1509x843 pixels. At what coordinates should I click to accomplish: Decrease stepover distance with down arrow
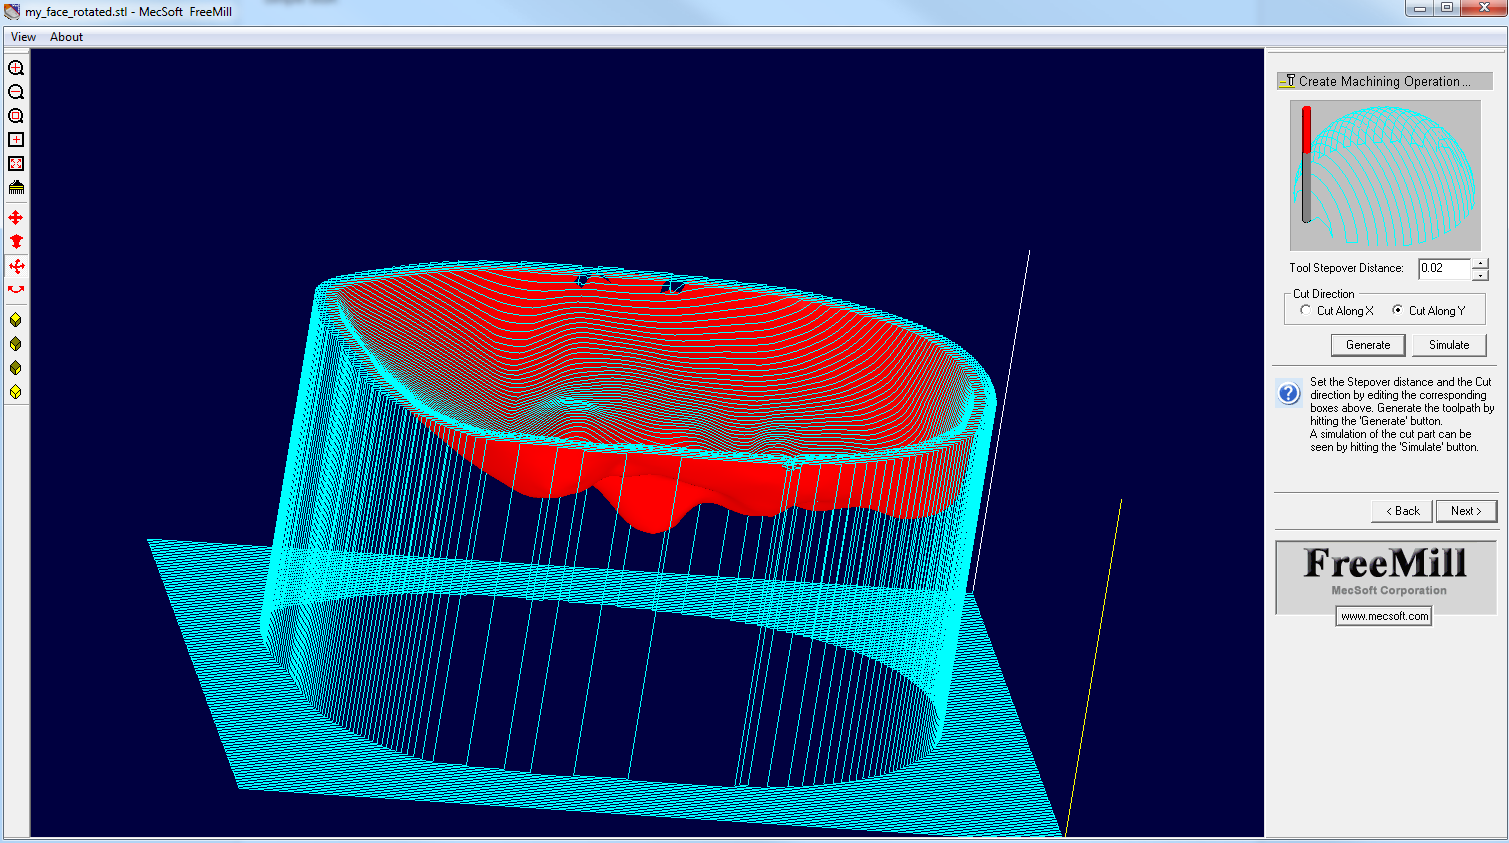point(1480,274)
